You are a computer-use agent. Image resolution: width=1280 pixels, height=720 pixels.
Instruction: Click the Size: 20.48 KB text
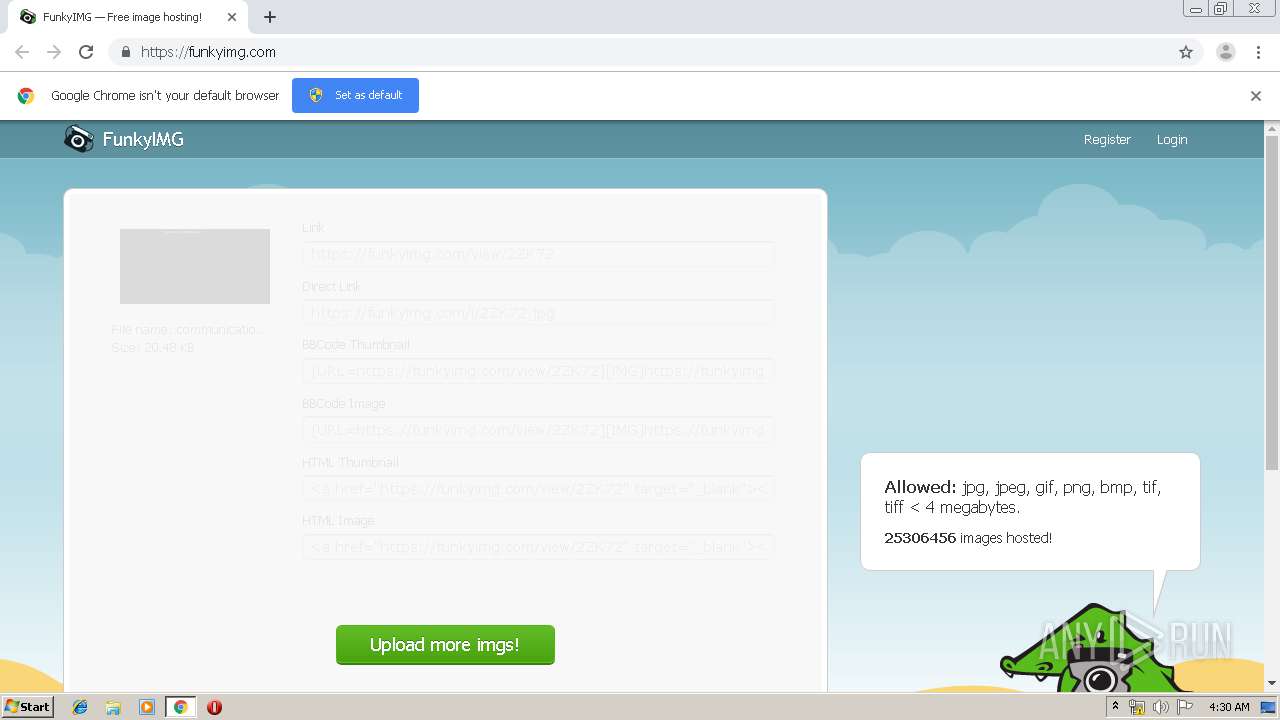[x=153, y=348]
